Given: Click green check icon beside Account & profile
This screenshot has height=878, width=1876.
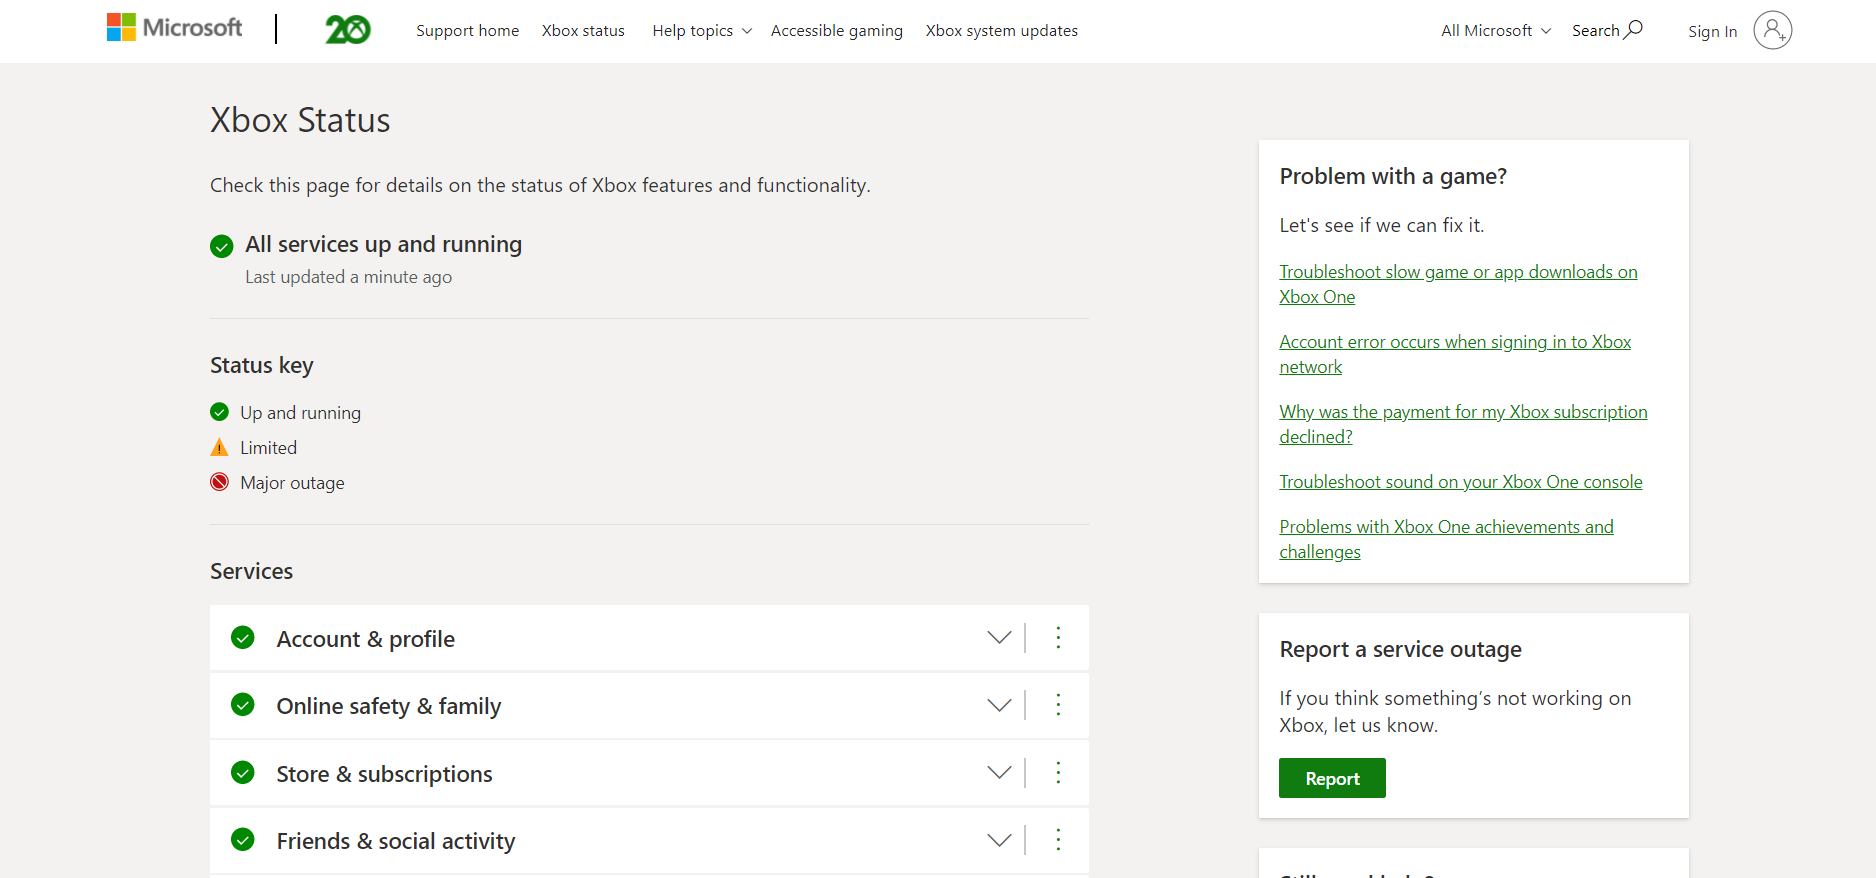Looking at the screenshot, I should coord(243,638).
